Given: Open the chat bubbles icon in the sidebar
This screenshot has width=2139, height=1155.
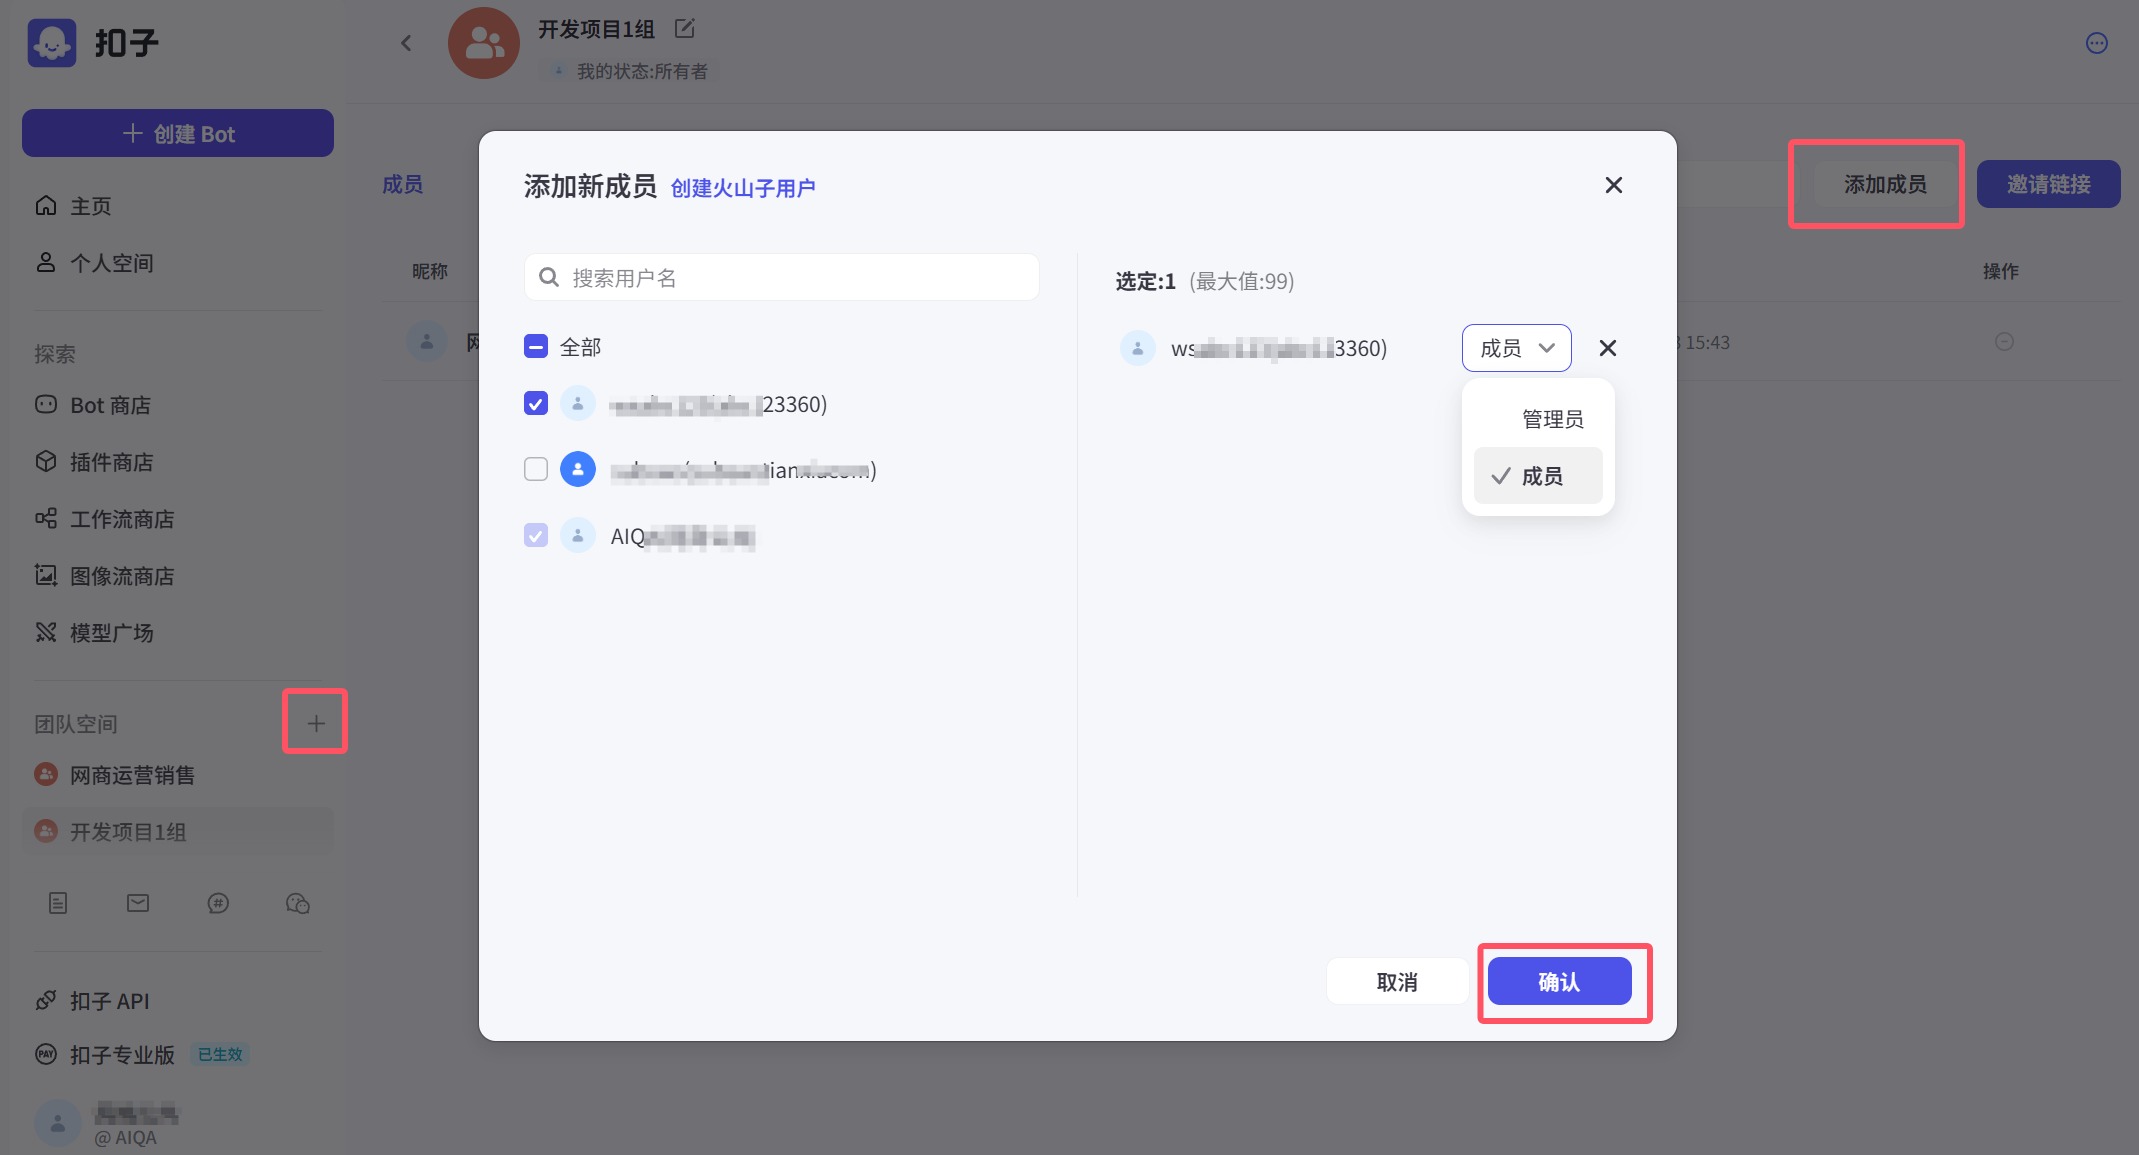Looking at the screenshot, I should [x=298, y=903].
